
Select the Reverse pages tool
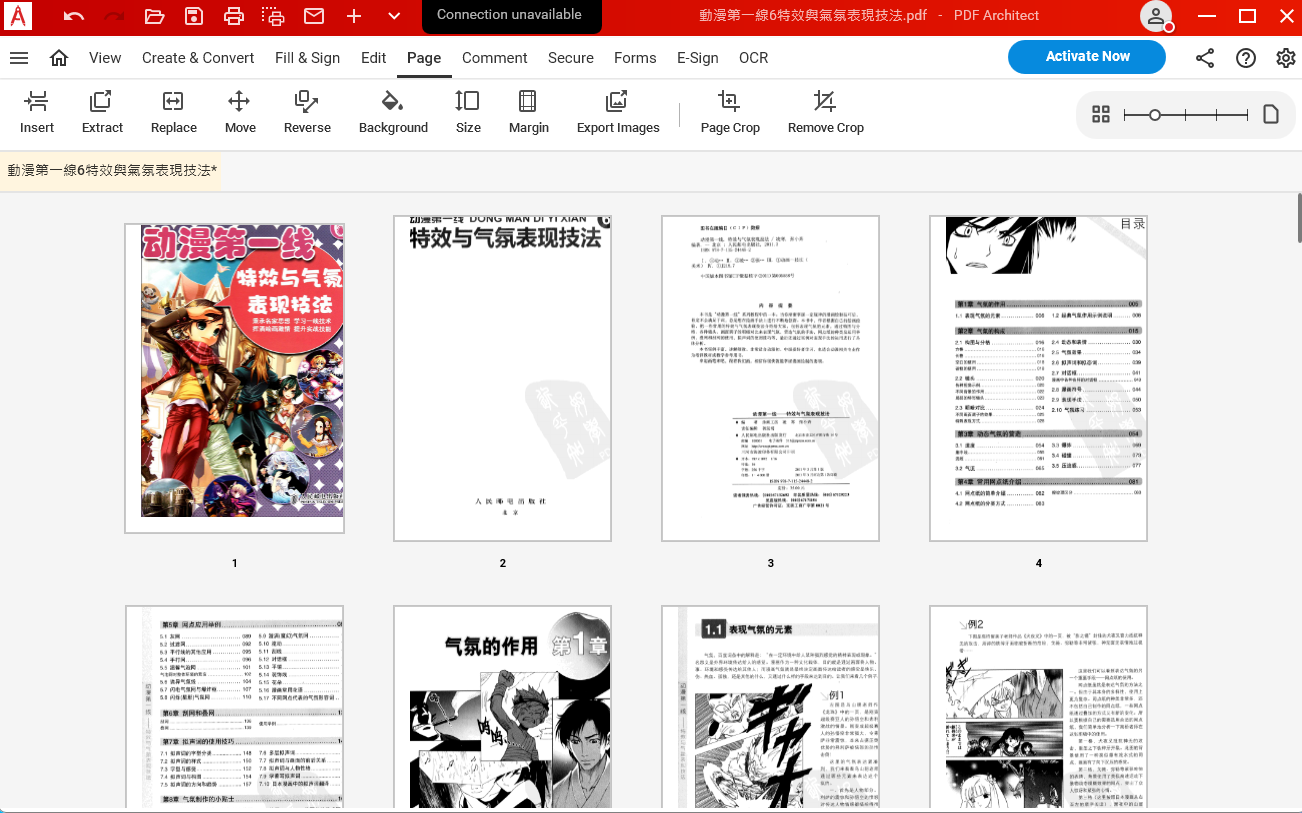(307, 112)
